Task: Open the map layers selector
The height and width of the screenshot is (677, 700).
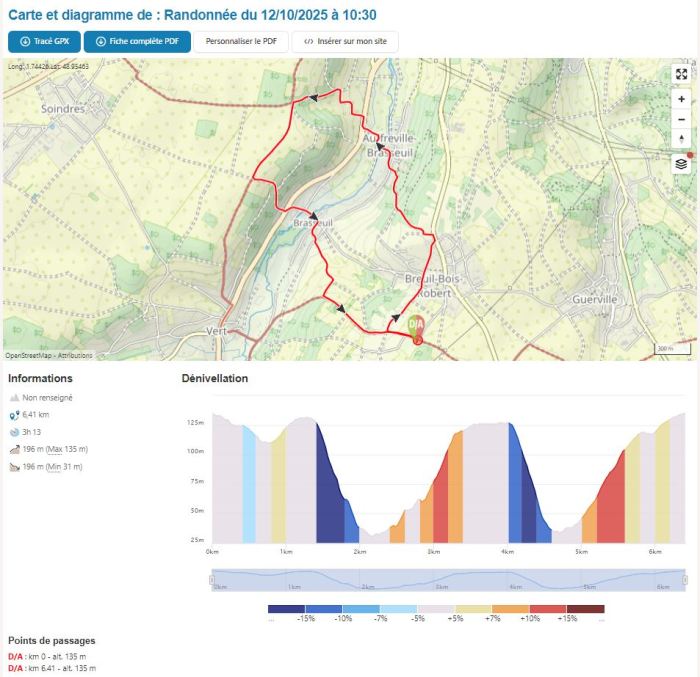Action: [x=681, y=164]
